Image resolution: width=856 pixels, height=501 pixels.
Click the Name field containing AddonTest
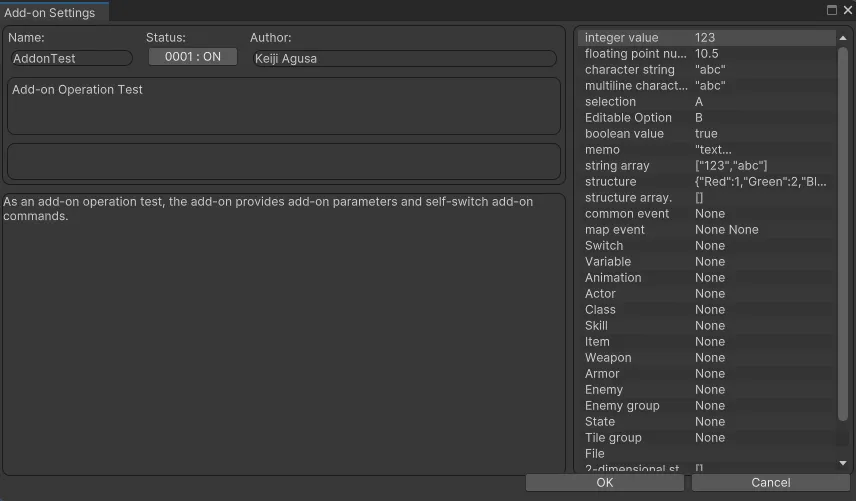click(71, 59)
